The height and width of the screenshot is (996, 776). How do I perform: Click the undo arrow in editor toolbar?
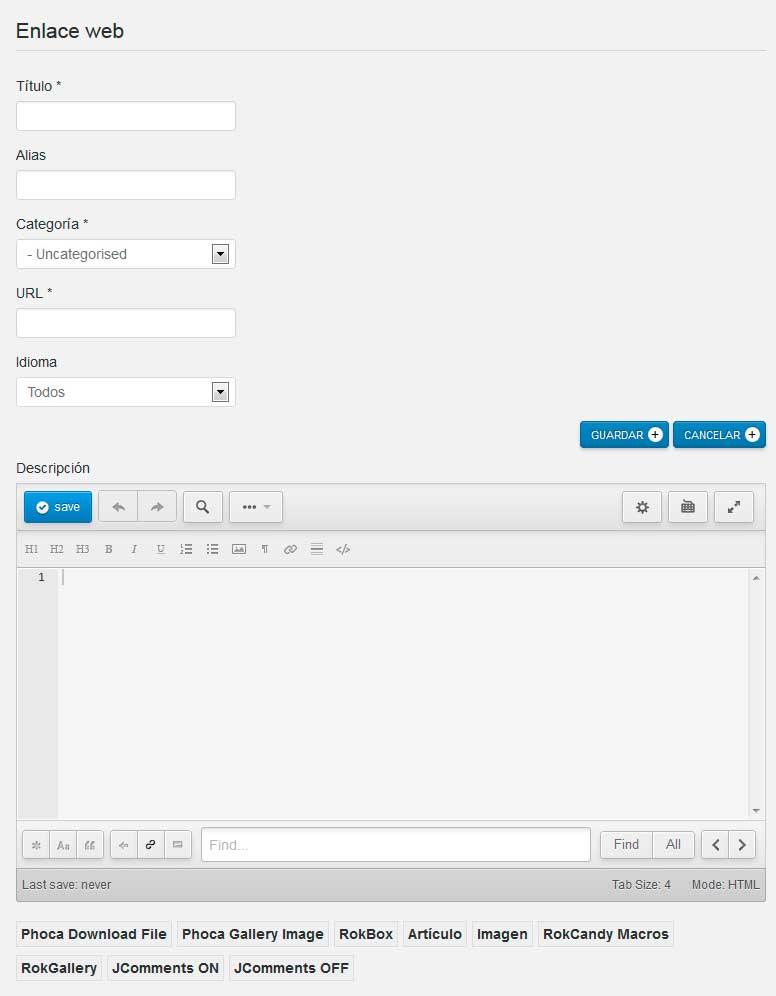pos(118,507)
